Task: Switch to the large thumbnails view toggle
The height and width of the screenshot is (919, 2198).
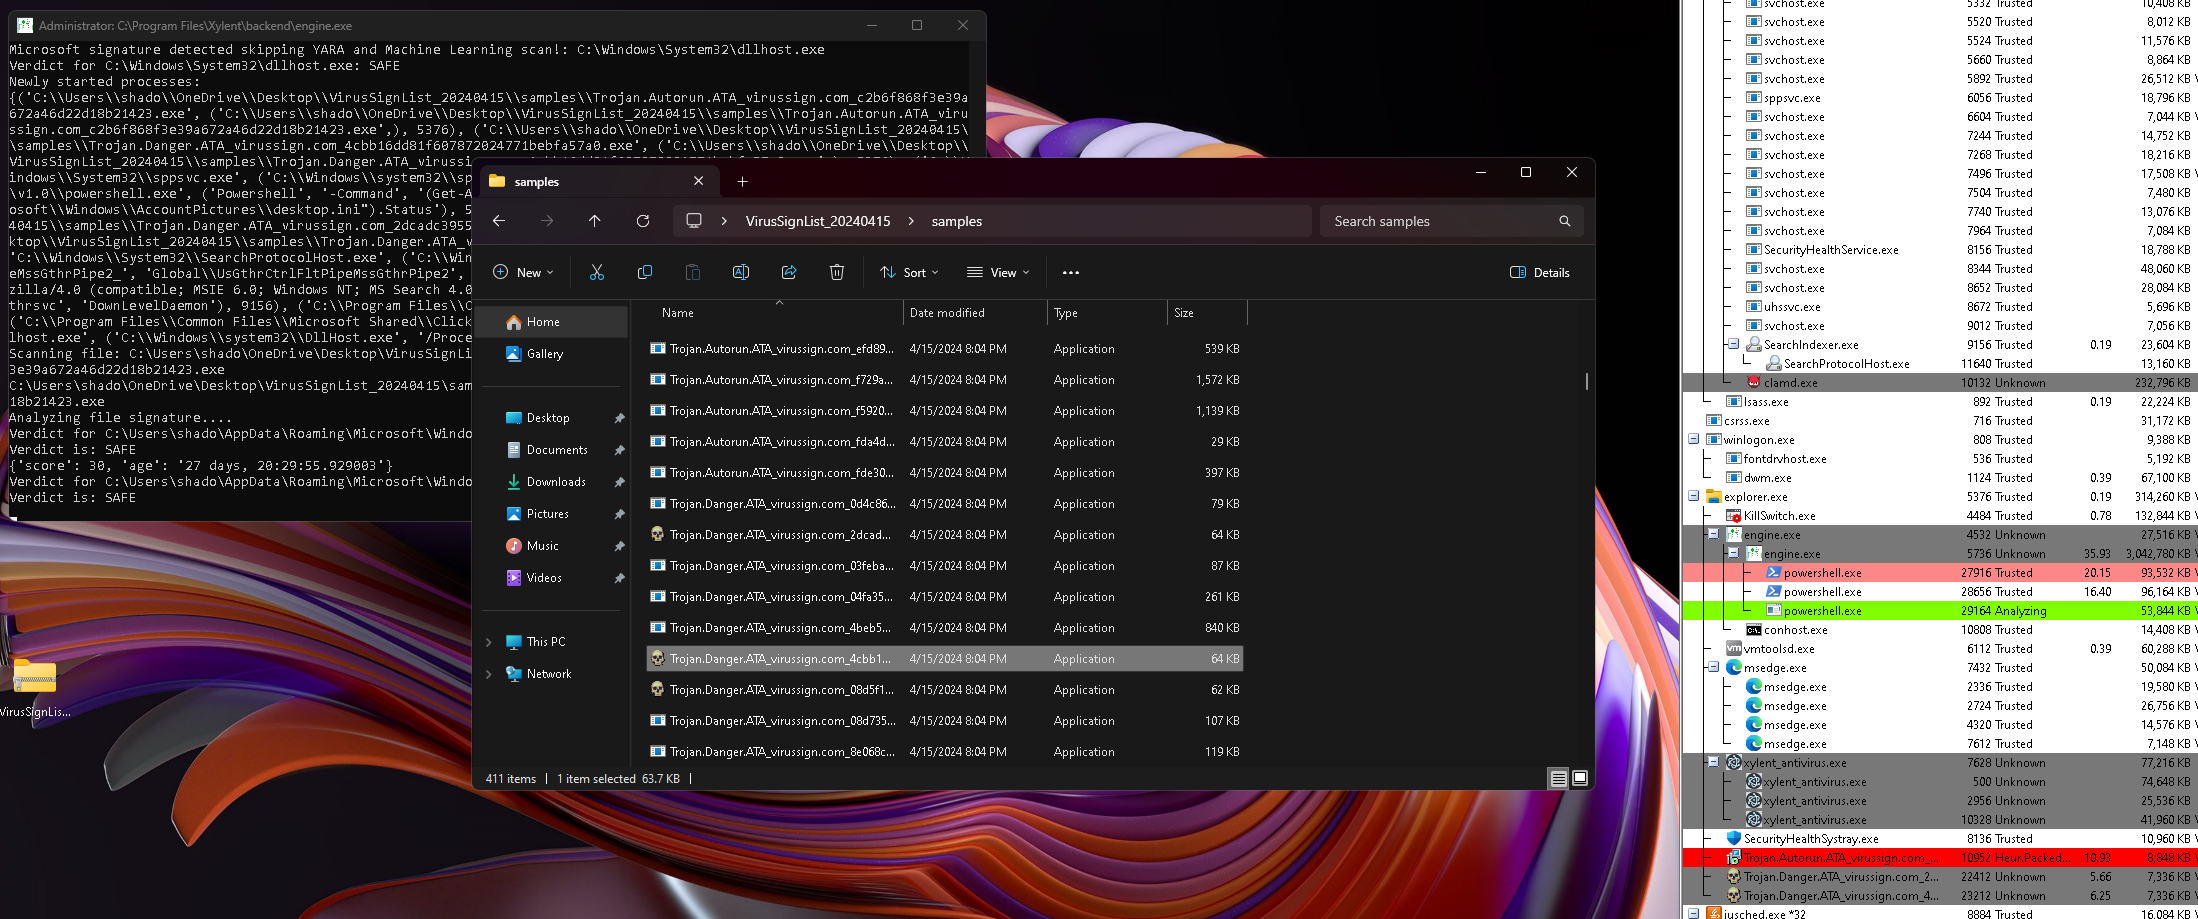Action: coord(1580,778)
